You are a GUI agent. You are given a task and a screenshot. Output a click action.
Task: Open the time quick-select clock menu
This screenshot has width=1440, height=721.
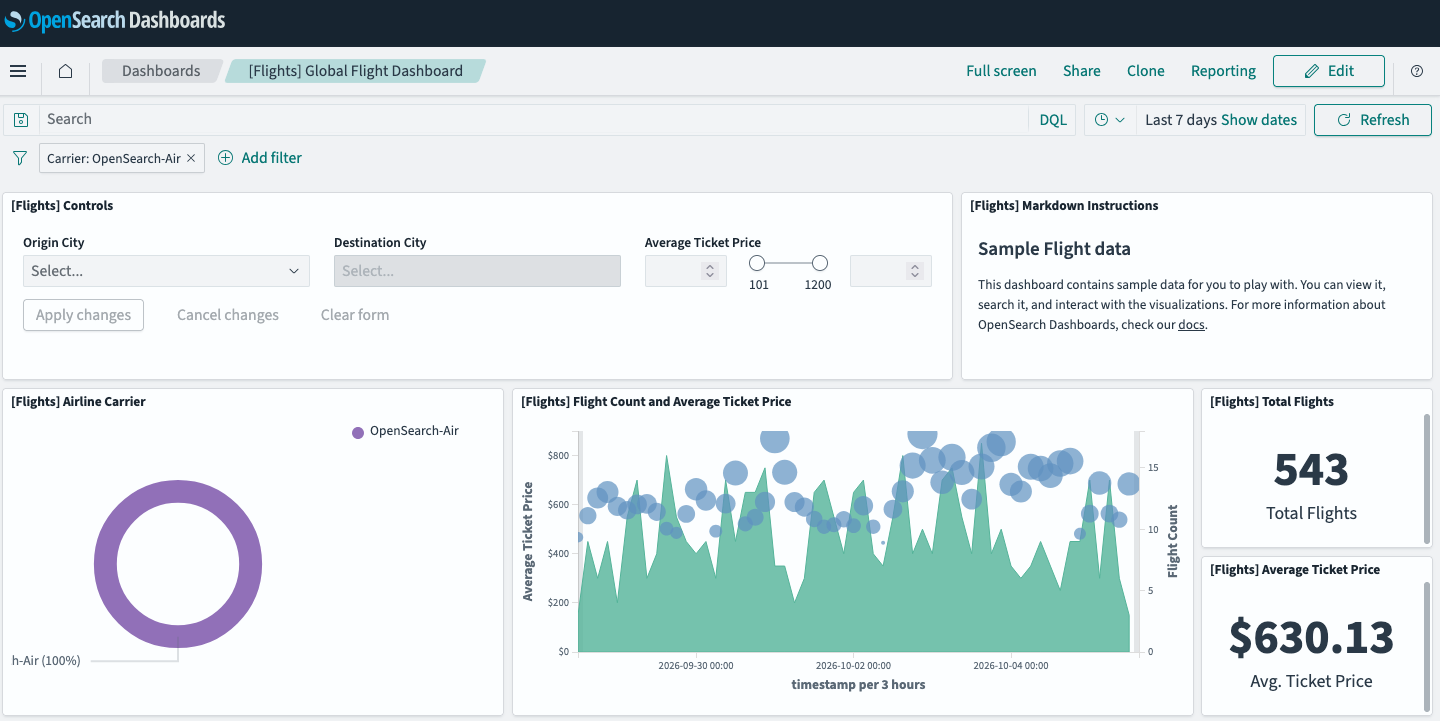(x=1109, y=120)
